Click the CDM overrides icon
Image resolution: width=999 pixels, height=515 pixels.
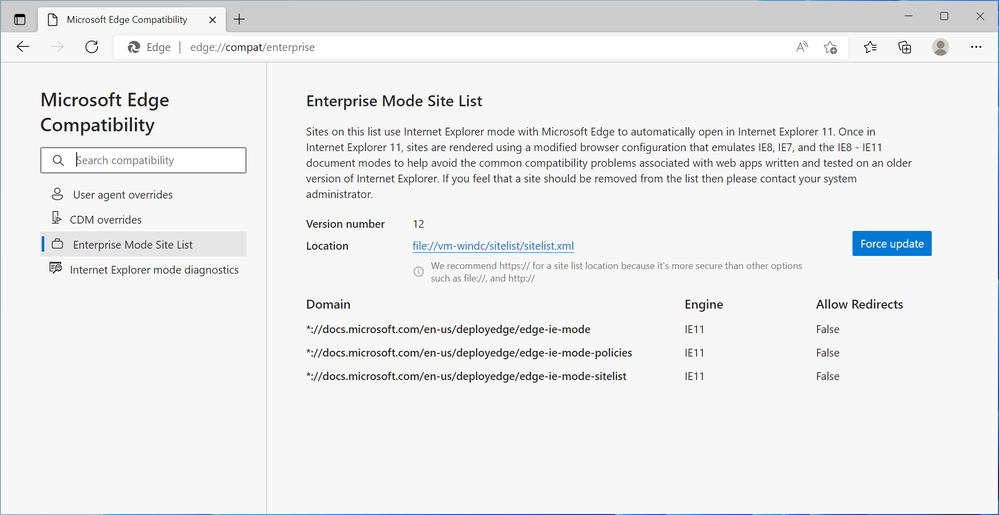(x=56, y=219)
